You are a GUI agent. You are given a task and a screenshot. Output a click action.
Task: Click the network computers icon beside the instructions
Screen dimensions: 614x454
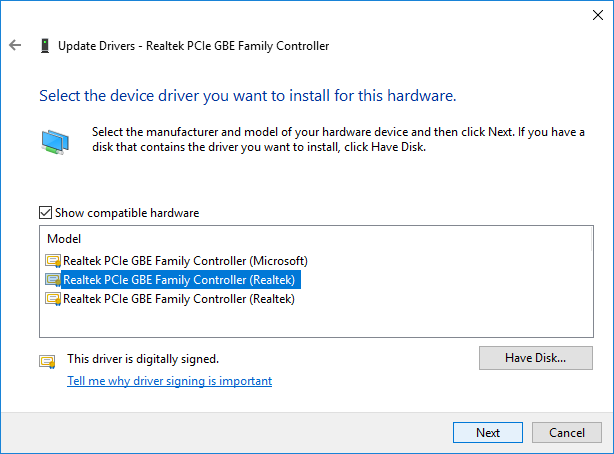click(55, 141)
